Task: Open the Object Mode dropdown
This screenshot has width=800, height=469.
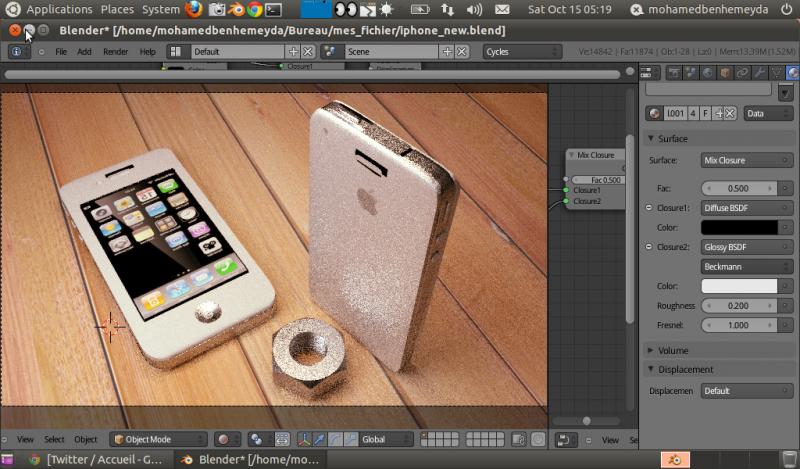Action: tap(158, 439)
